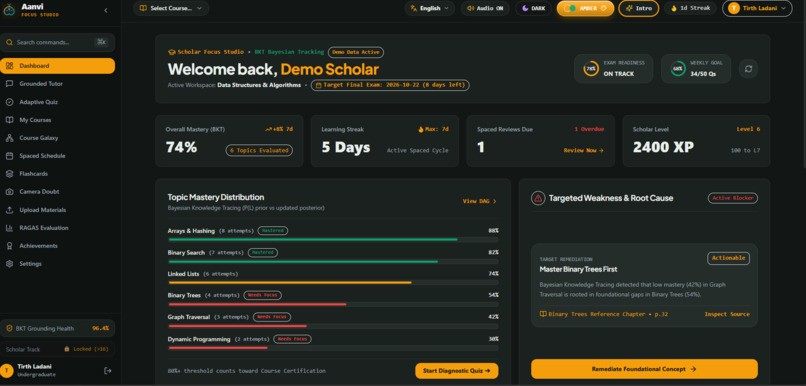Click the Adaptive Quiz check icon

(9, 102)
